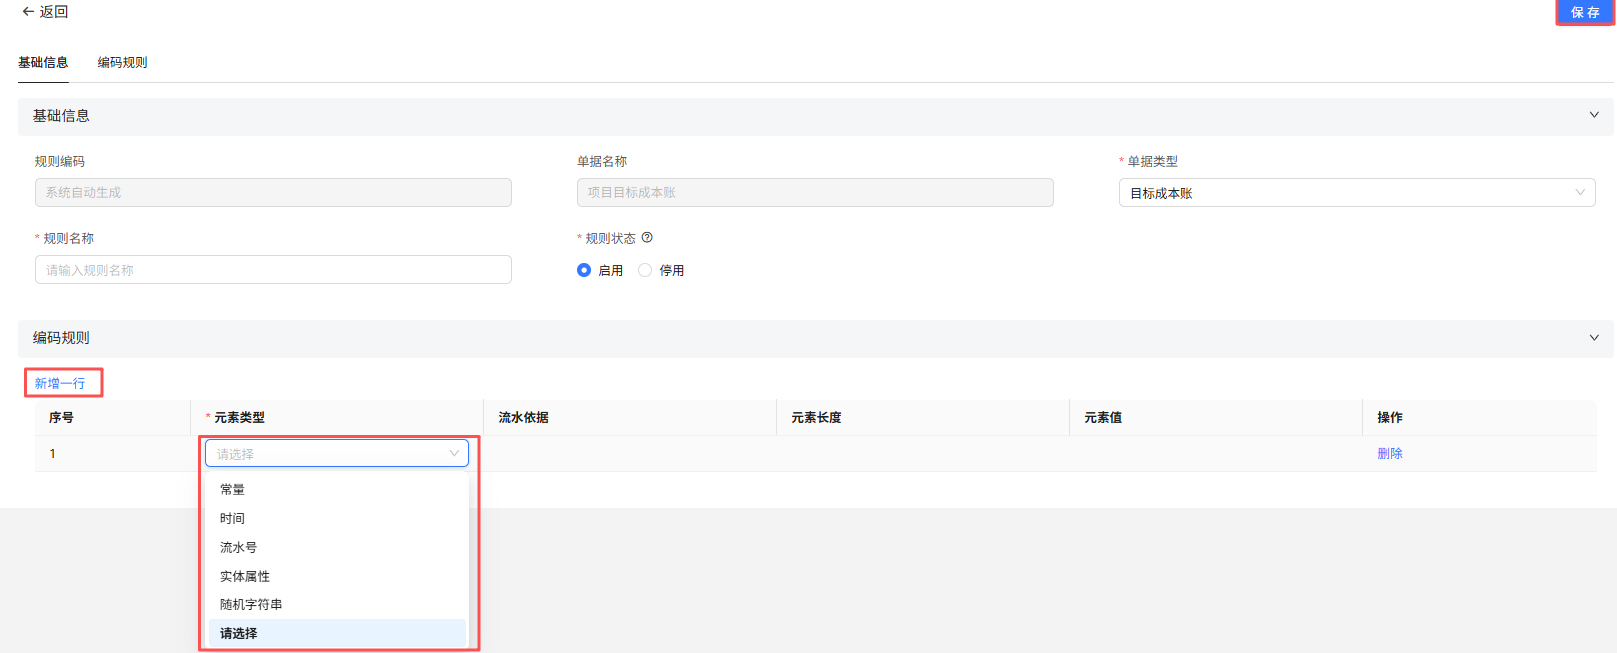This screenshot has width=1617, height=653.
Task: Choose 时间 from element type list
Action: 233,518
